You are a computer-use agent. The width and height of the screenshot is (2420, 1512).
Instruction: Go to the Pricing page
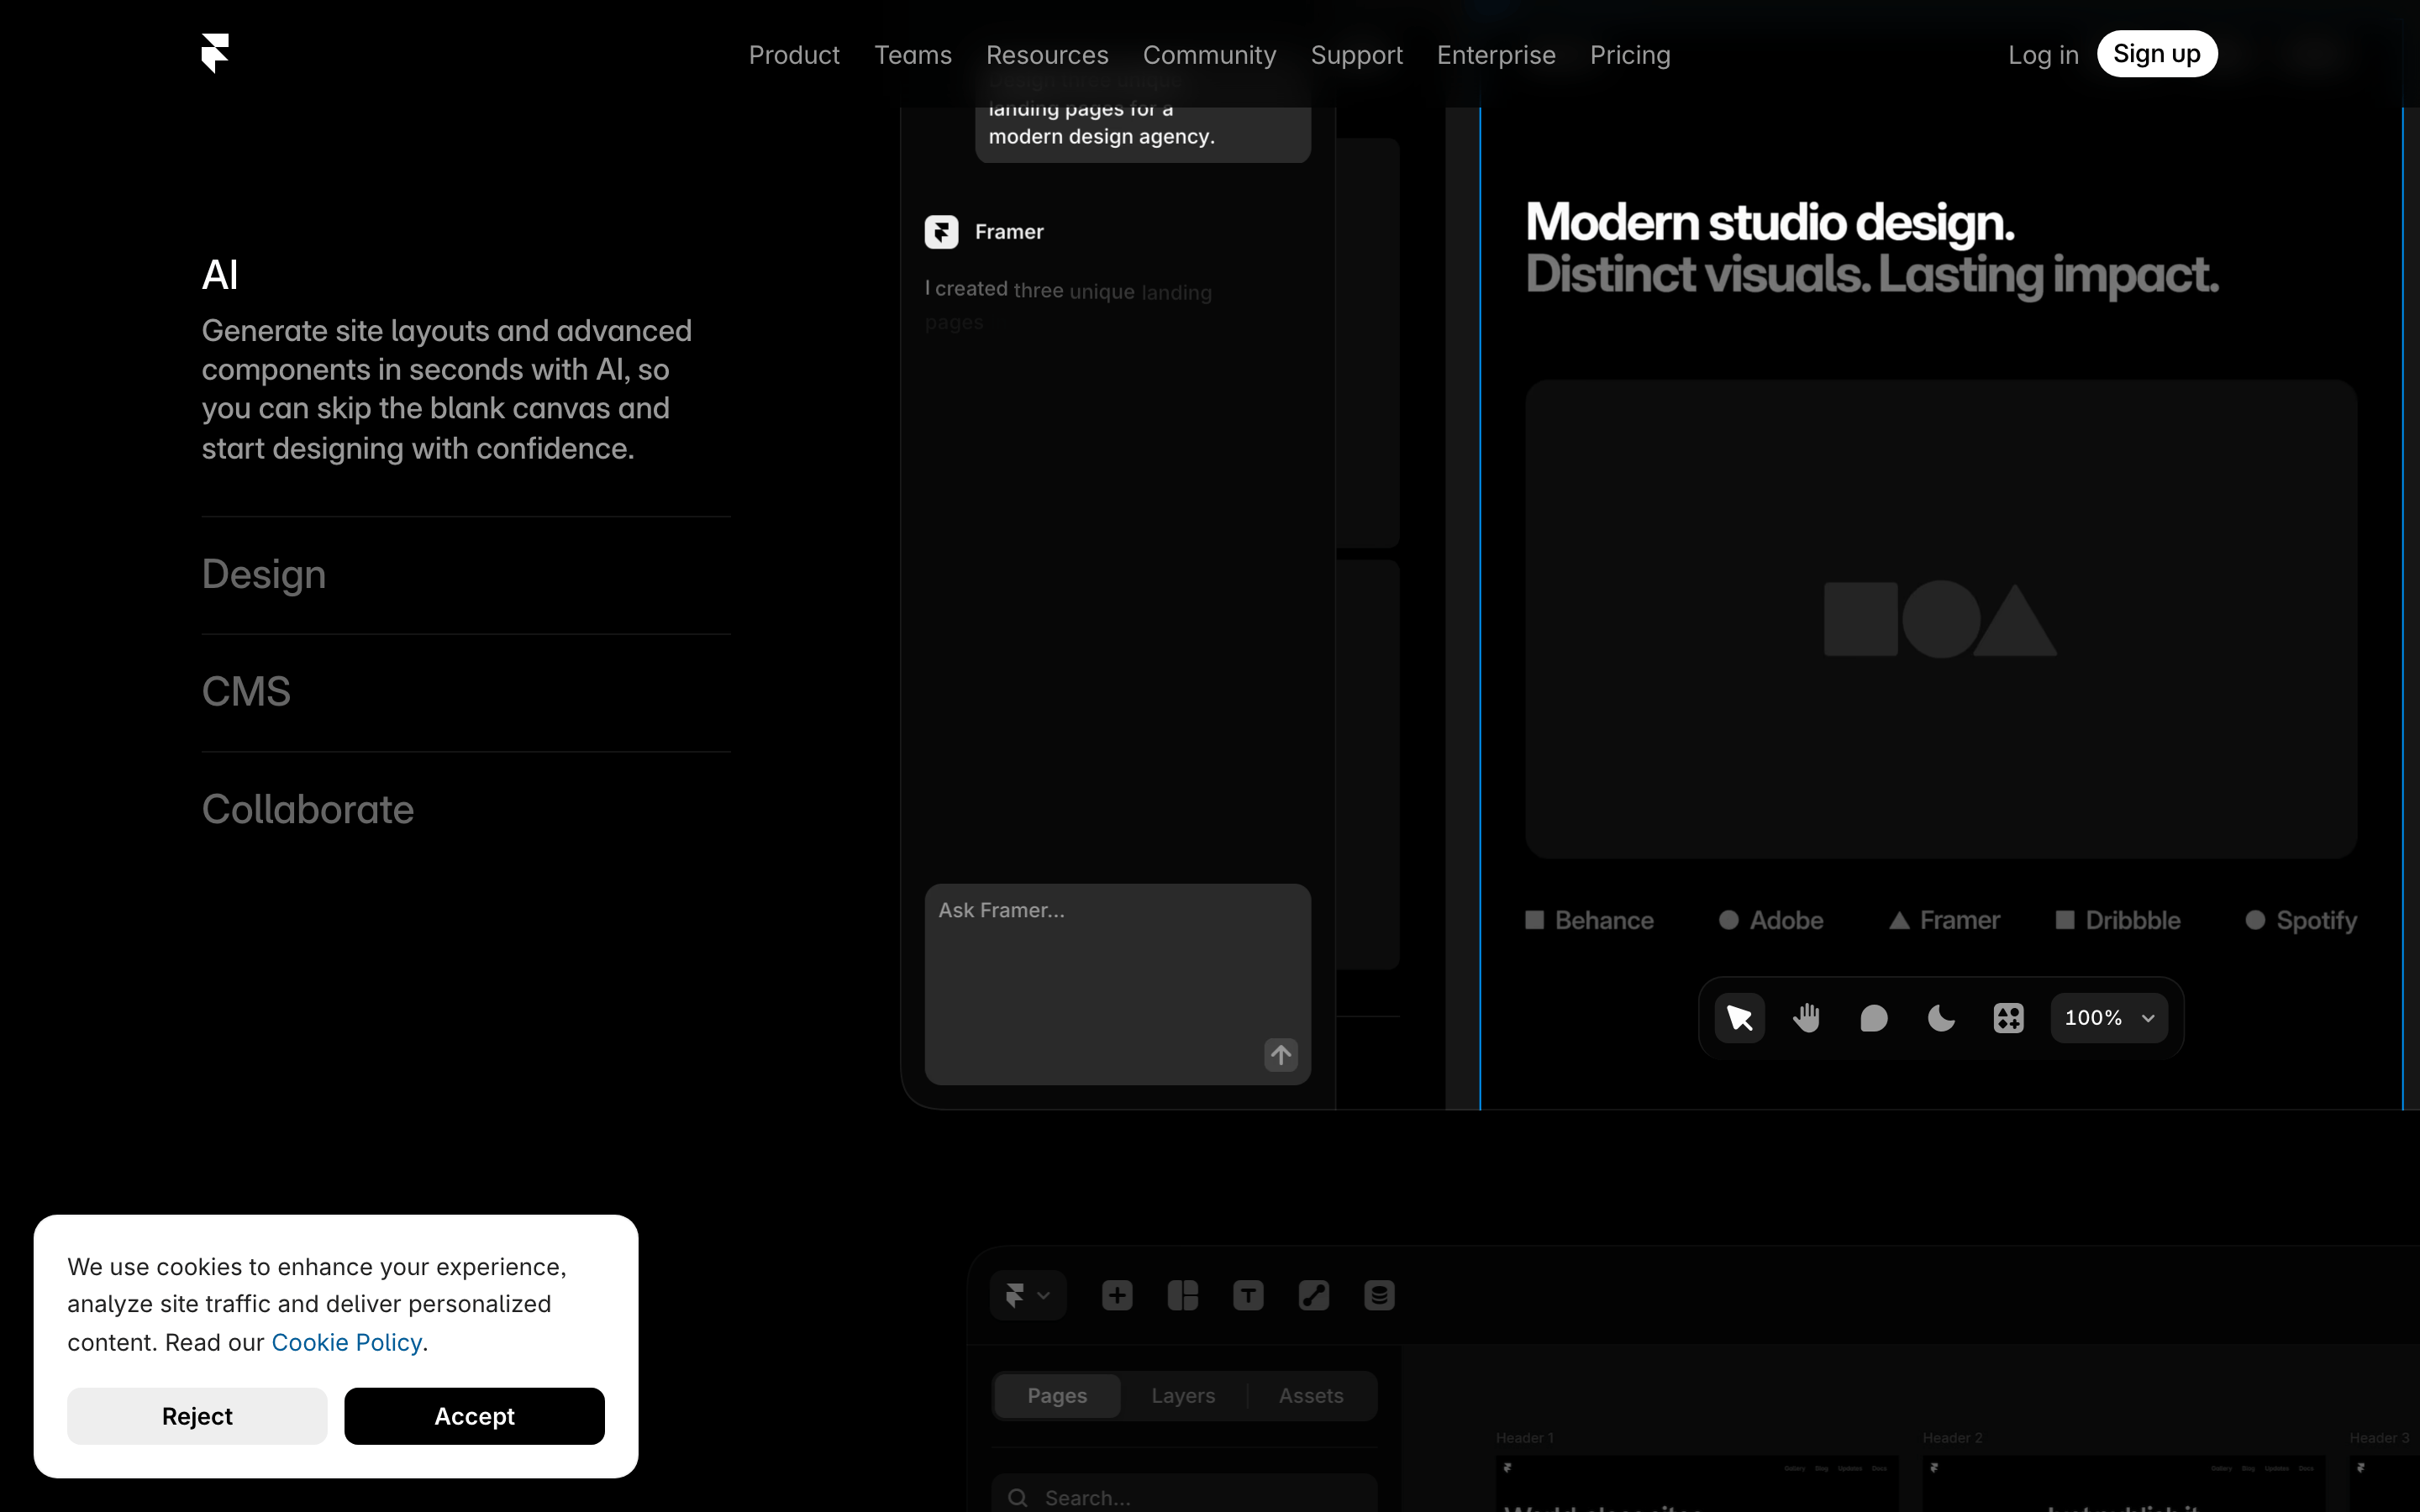click(1630, 55)
